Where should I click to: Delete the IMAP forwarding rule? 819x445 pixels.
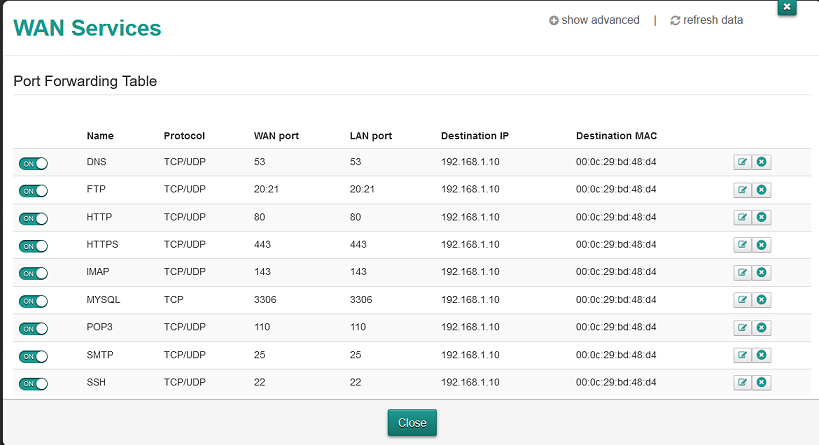point(762,272)
